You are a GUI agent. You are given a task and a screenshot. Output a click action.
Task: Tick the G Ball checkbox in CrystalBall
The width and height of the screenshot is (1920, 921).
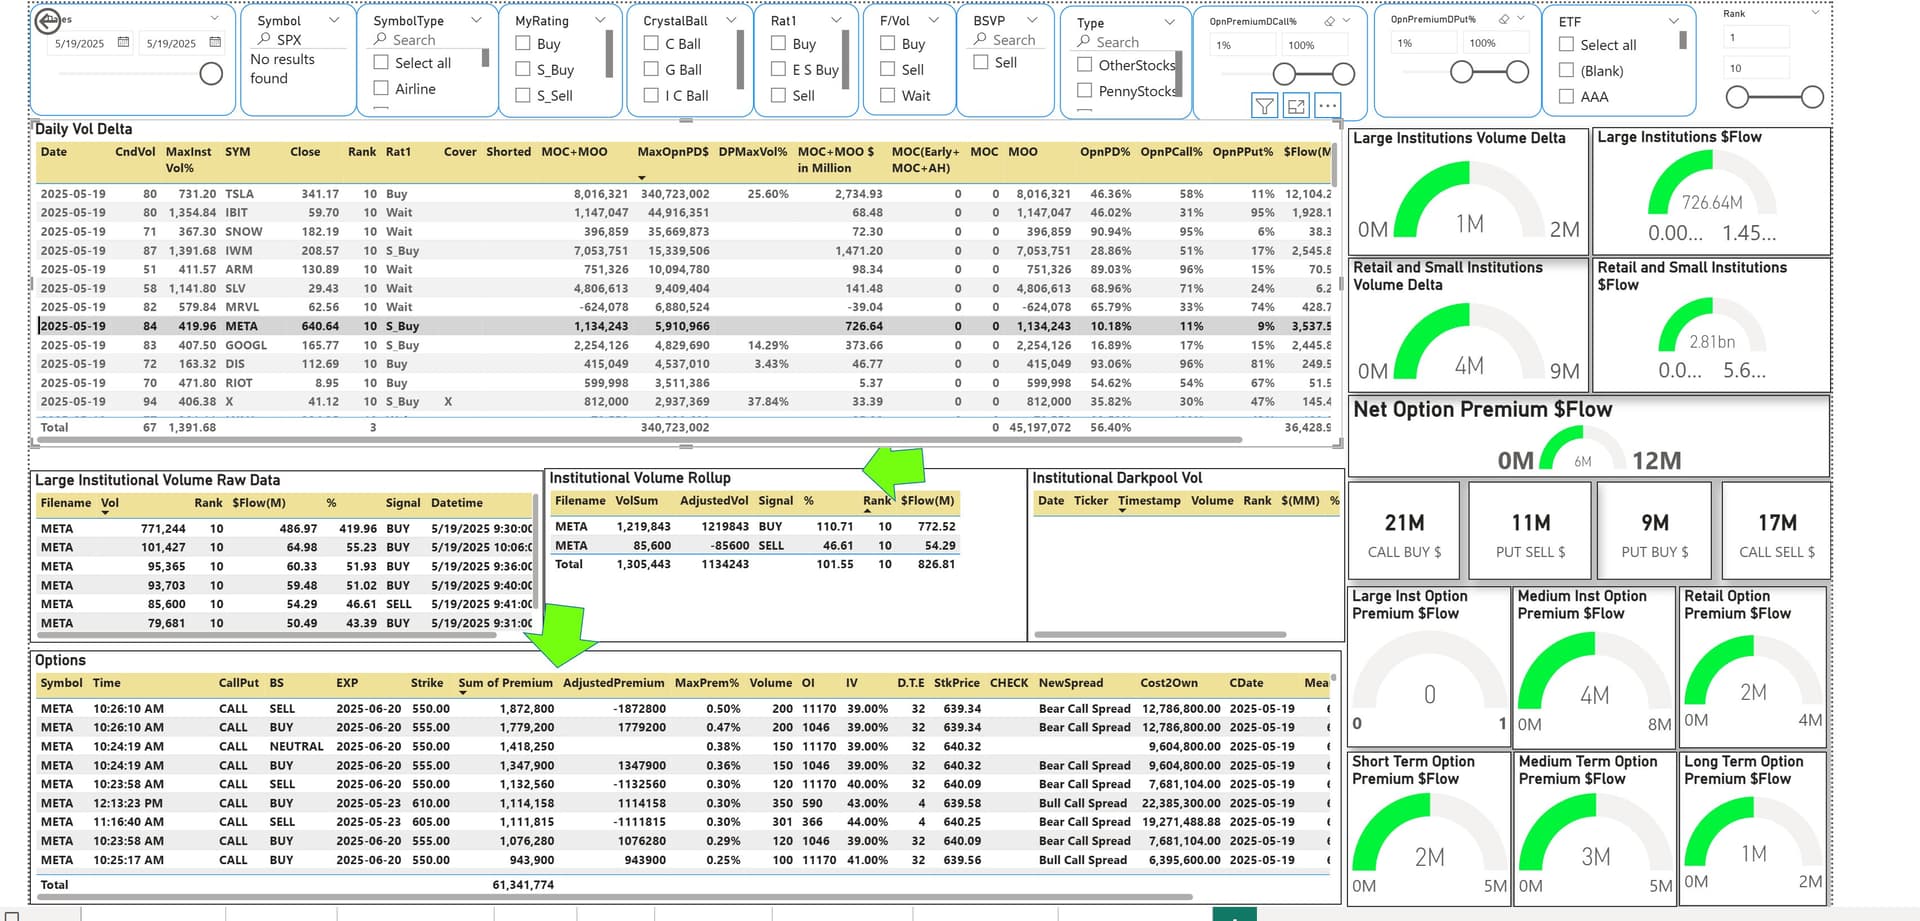coord(651,70)
